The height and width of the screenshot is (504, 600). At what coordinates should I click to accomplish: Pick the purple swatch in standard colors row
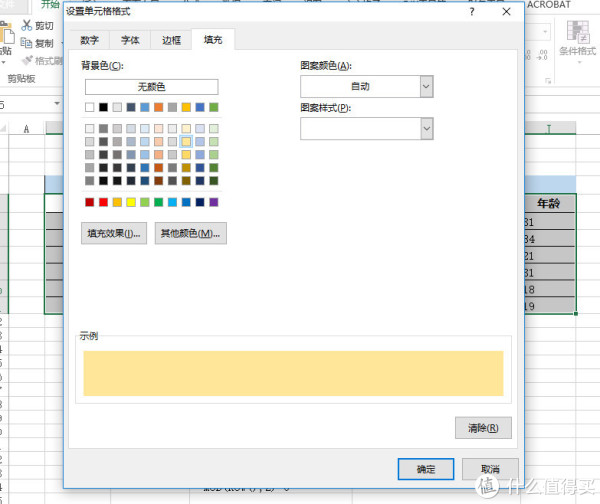point(213,202)
